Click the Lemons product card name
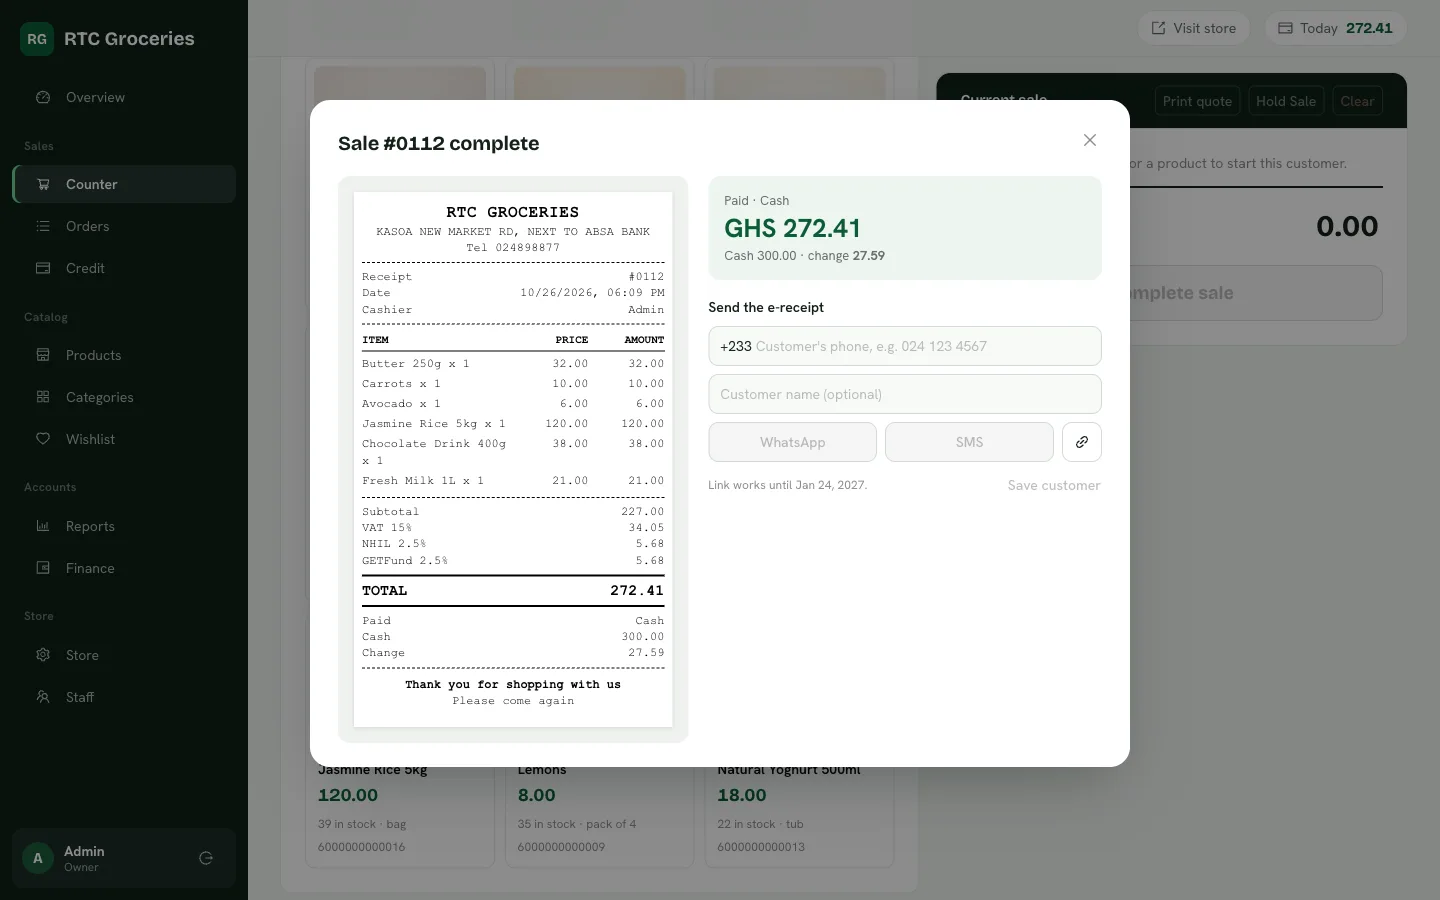1440x900 pixels. (x=542, y=770)
